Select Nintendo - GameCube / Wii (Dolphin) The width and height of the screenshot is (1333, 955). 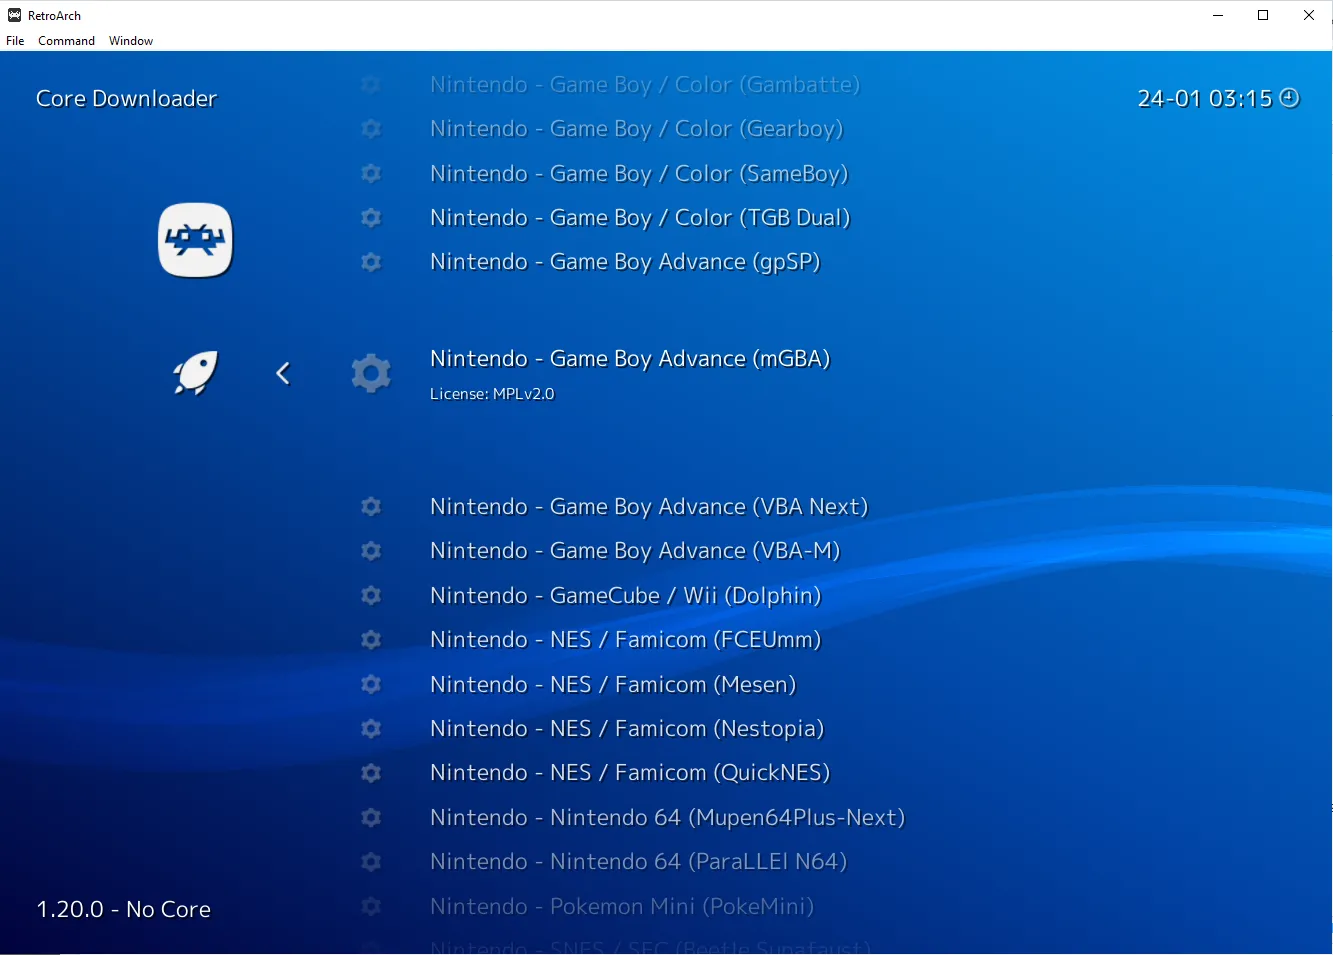click(x=625, y=595)
